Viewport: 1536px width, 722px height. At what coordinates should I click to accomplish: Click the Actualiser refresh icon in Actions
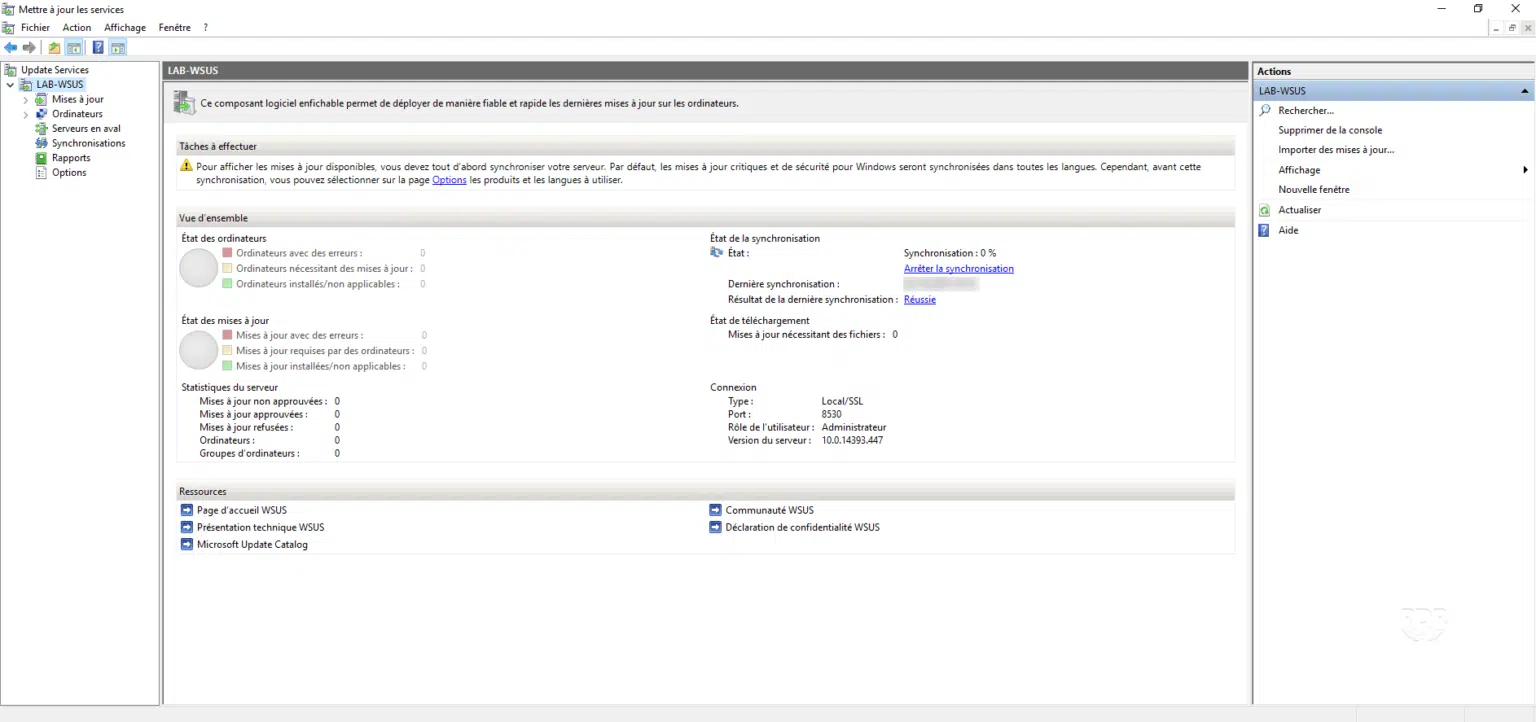[x=1265, y=210]
